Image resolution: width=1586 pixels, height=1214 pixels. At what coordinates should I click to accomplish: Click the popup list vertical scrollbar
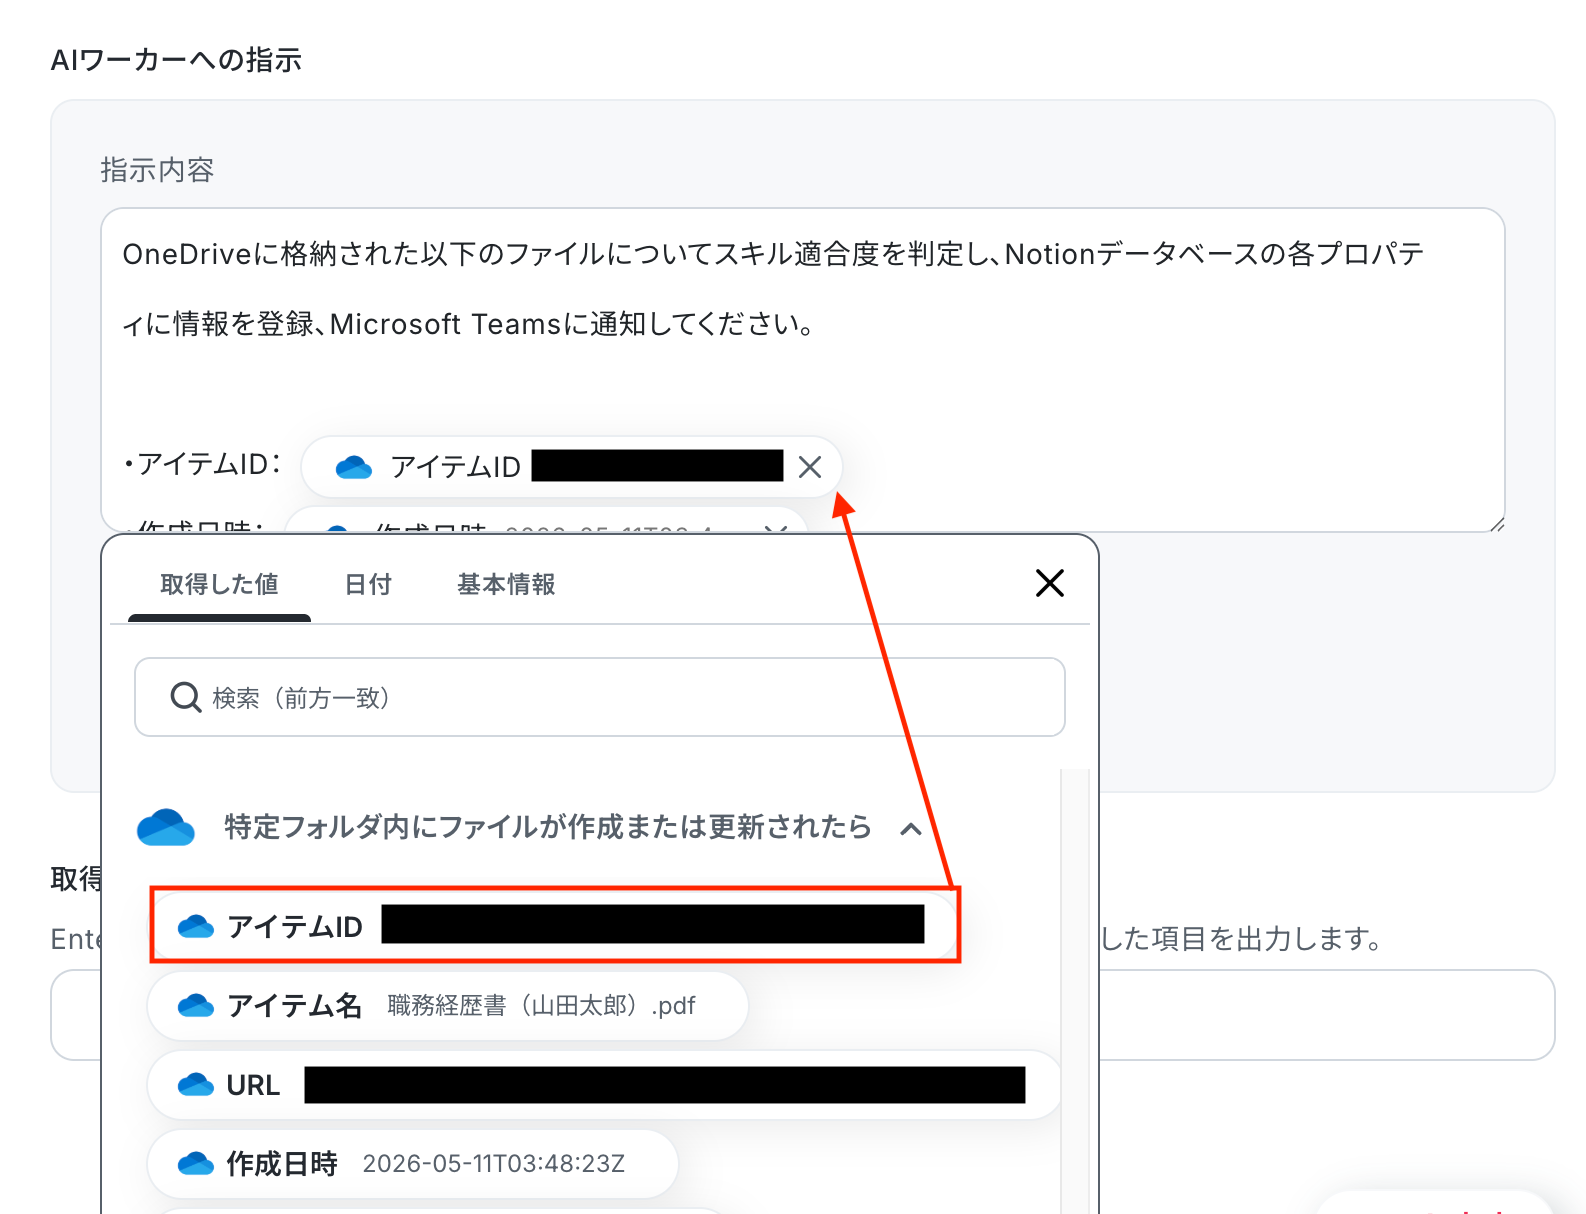tap(1074, 990)
